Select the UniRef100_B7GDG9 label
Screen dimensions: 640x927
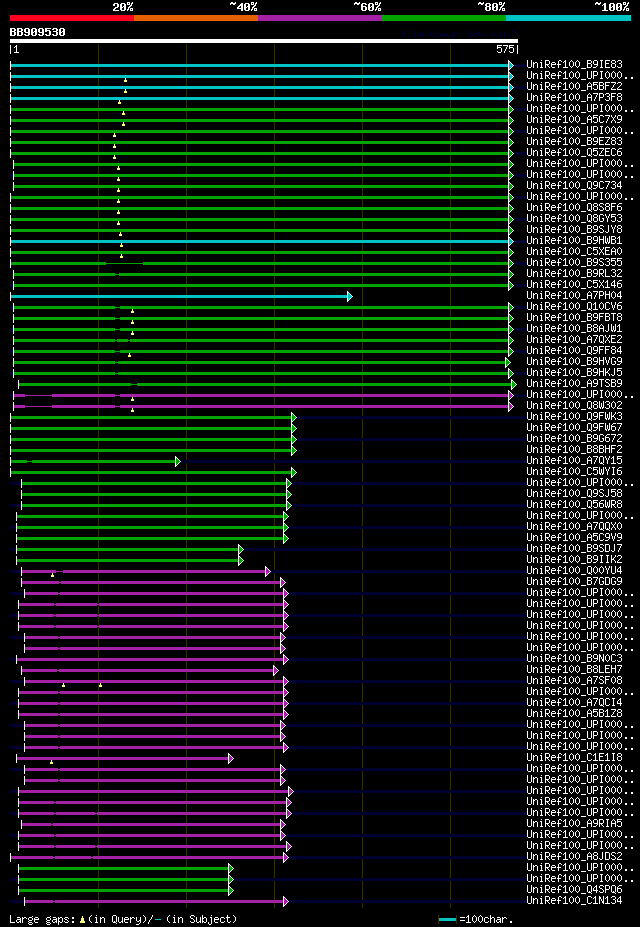click(574, 582)
